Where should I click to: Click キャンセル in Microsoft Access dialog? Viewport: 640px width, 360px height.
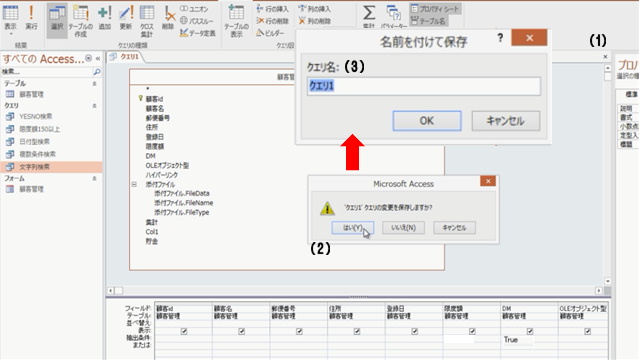(454, 228)
